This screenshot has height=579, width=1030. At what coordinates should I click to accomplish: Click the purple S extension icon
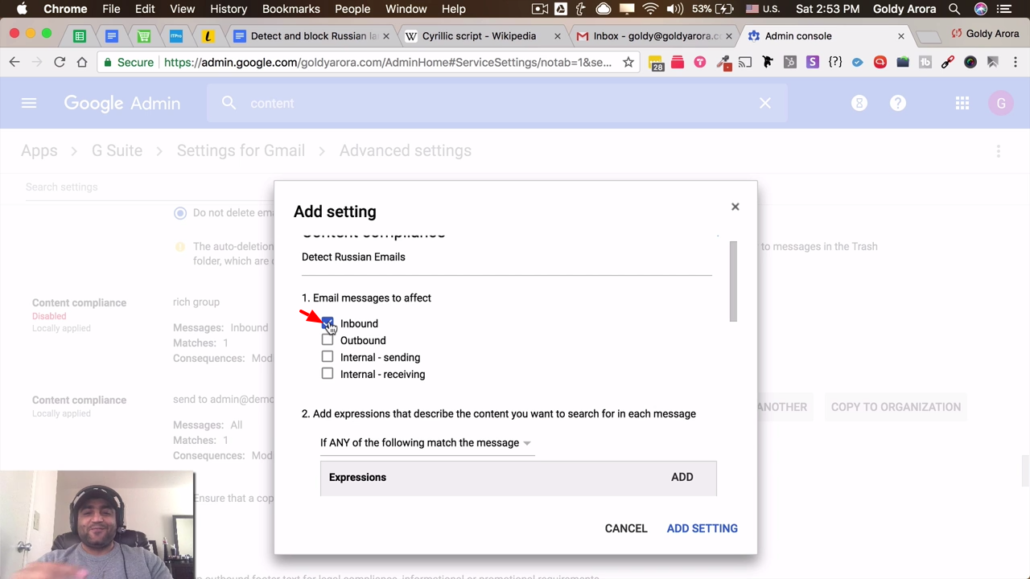[x=813, y=62]
